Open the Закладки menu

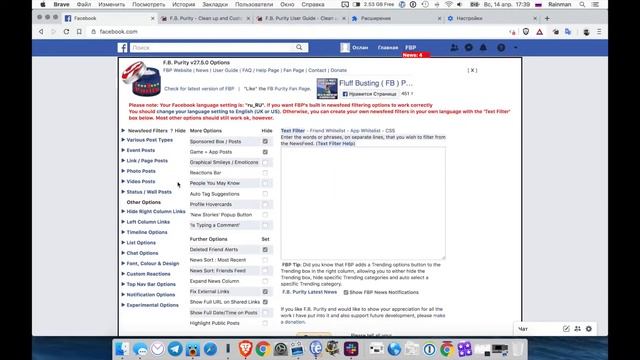pos(215,4)
